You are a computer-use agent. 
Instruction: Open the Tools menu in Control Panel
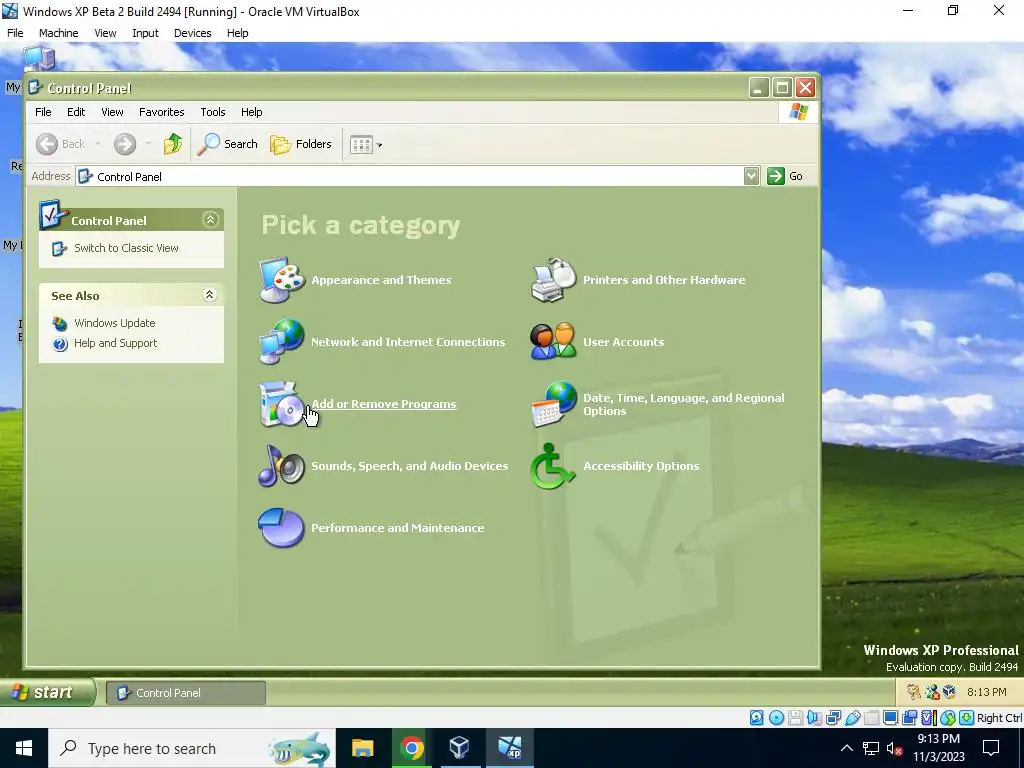(213, 112)
